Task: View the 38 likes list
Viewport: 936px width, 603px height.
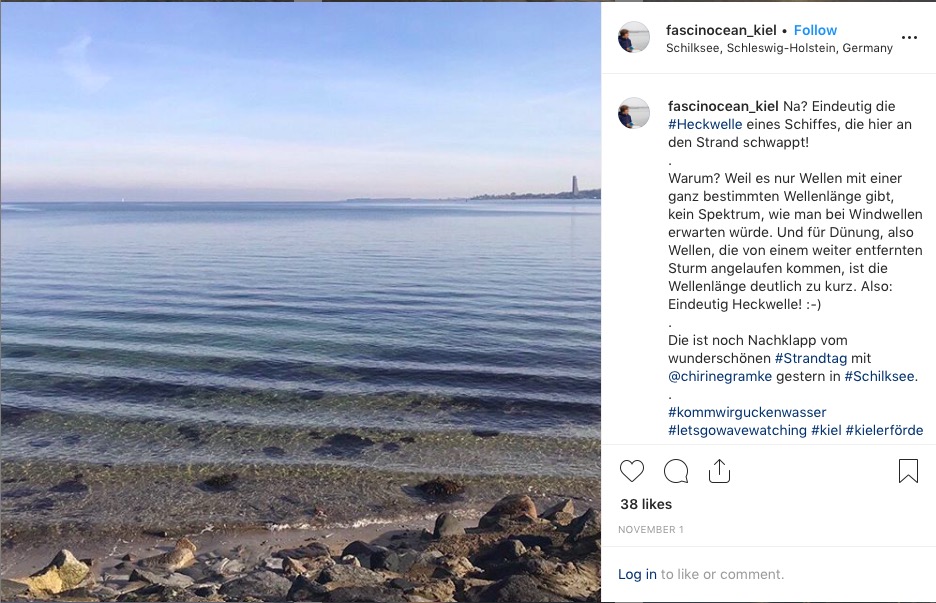Action: tap(646, 504)
